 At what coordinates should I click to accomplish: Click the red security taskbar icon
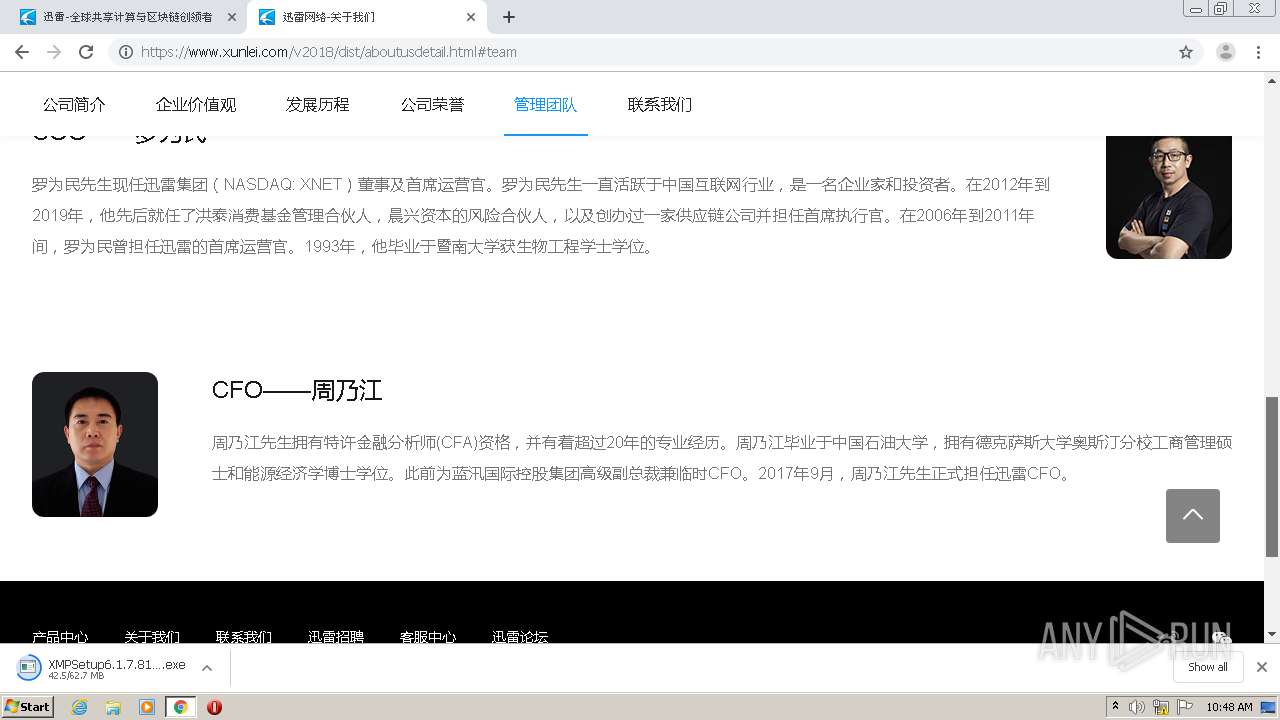(214, 707)
